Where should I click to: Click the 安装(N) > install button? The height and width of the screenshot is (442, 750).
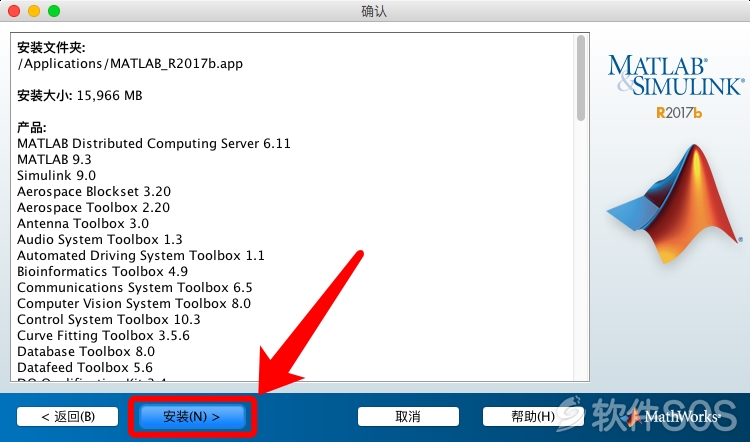(x=192, y=416)
